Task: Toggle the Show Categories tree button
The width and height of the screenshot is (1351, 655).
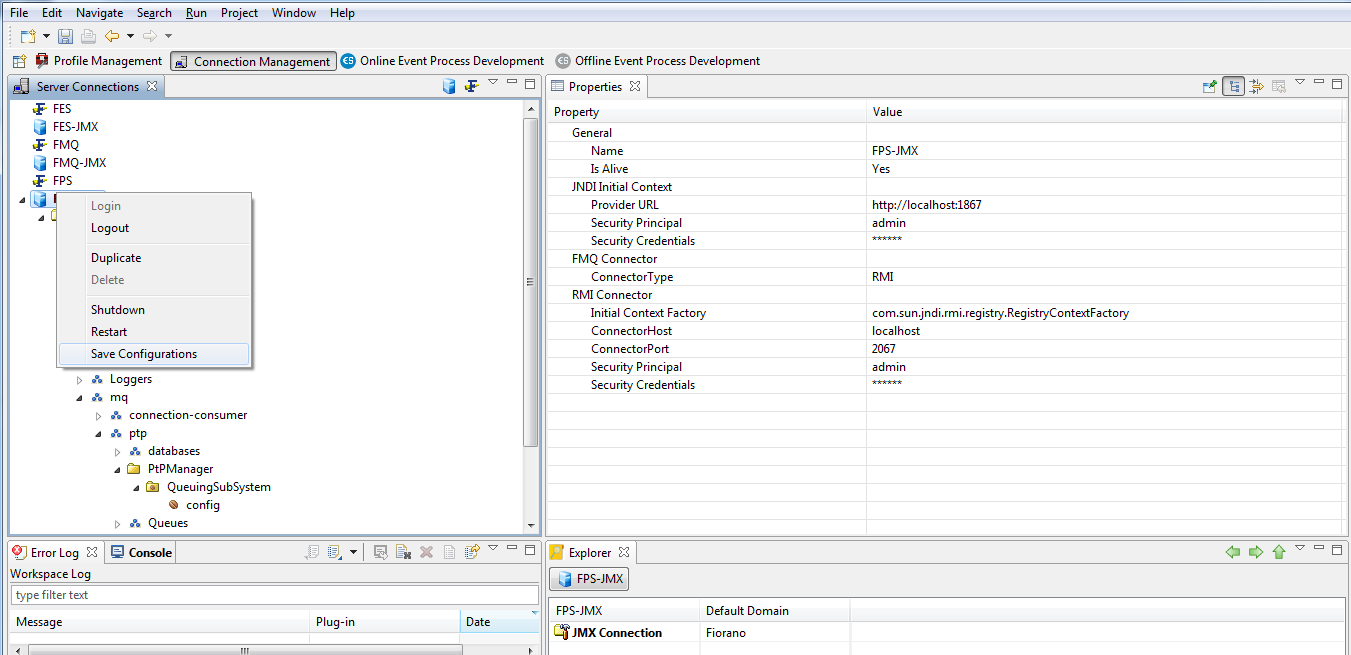Action: [x=1233, y=87]
